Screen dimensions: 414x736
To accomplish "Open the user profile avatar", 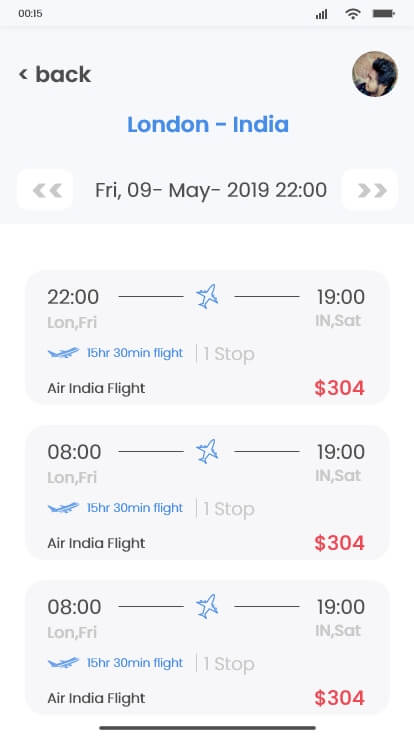I will click(375, 74).
